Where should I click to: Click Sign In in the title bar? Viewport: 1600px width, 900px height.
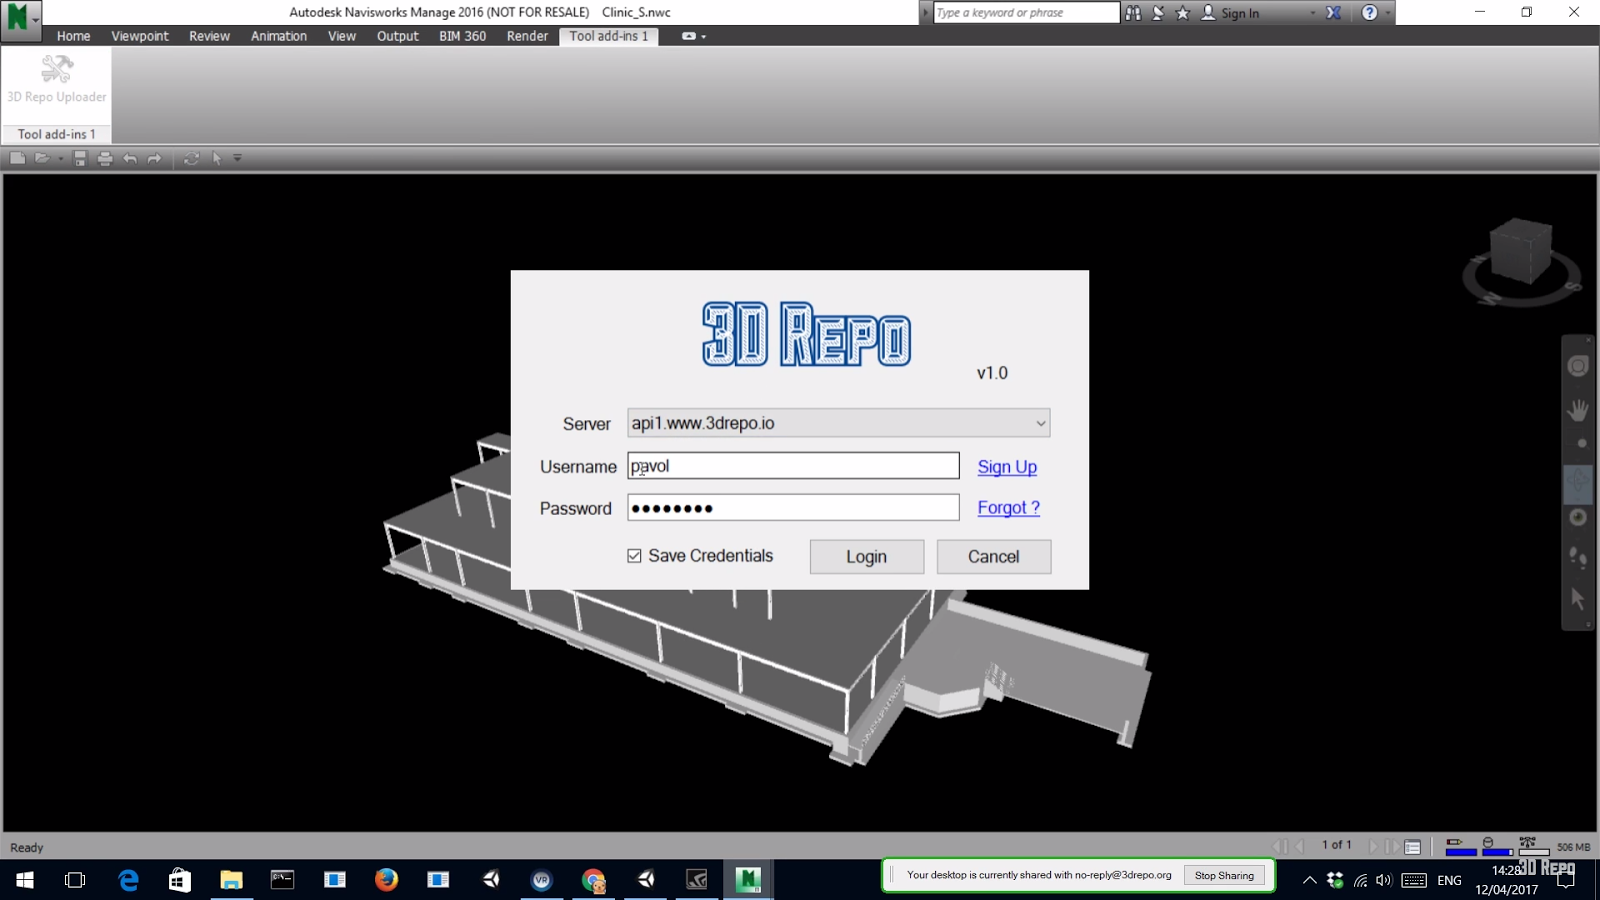[x=1240, y=13]
